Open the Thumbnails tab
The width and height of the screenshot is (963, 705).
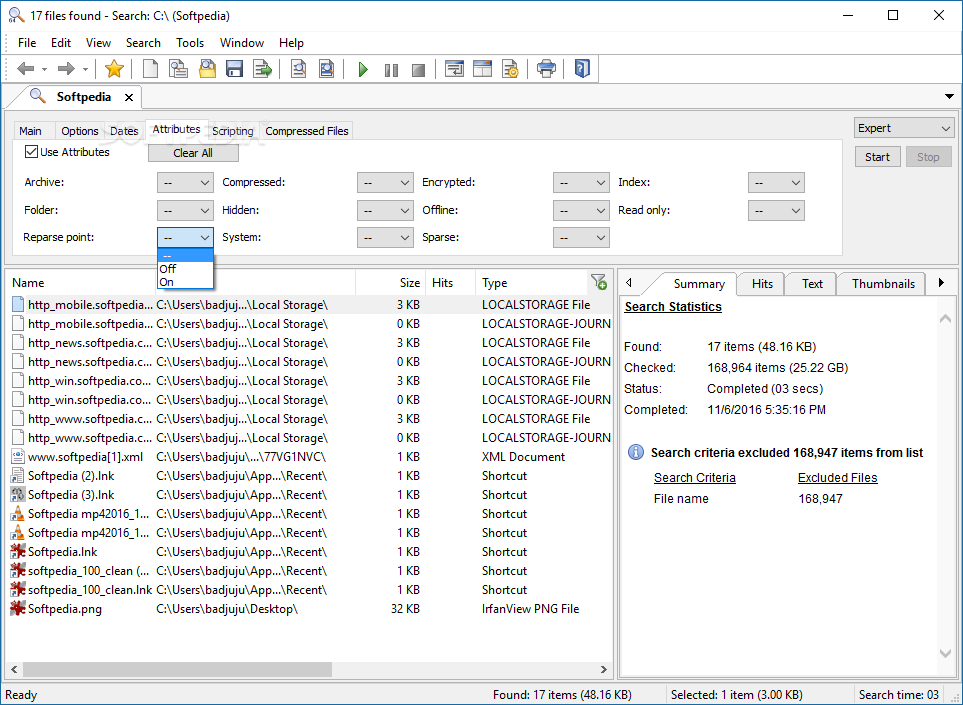pos(883,284)
